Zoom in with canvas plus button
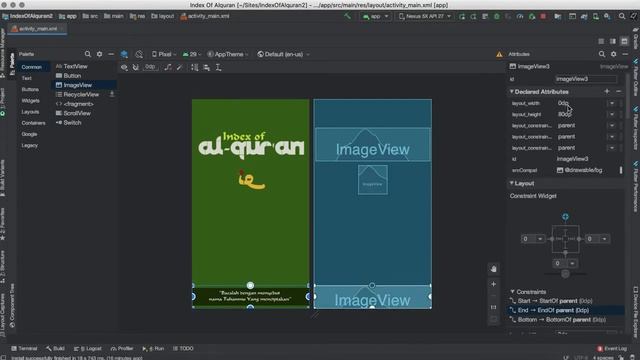 pos(493,284)
